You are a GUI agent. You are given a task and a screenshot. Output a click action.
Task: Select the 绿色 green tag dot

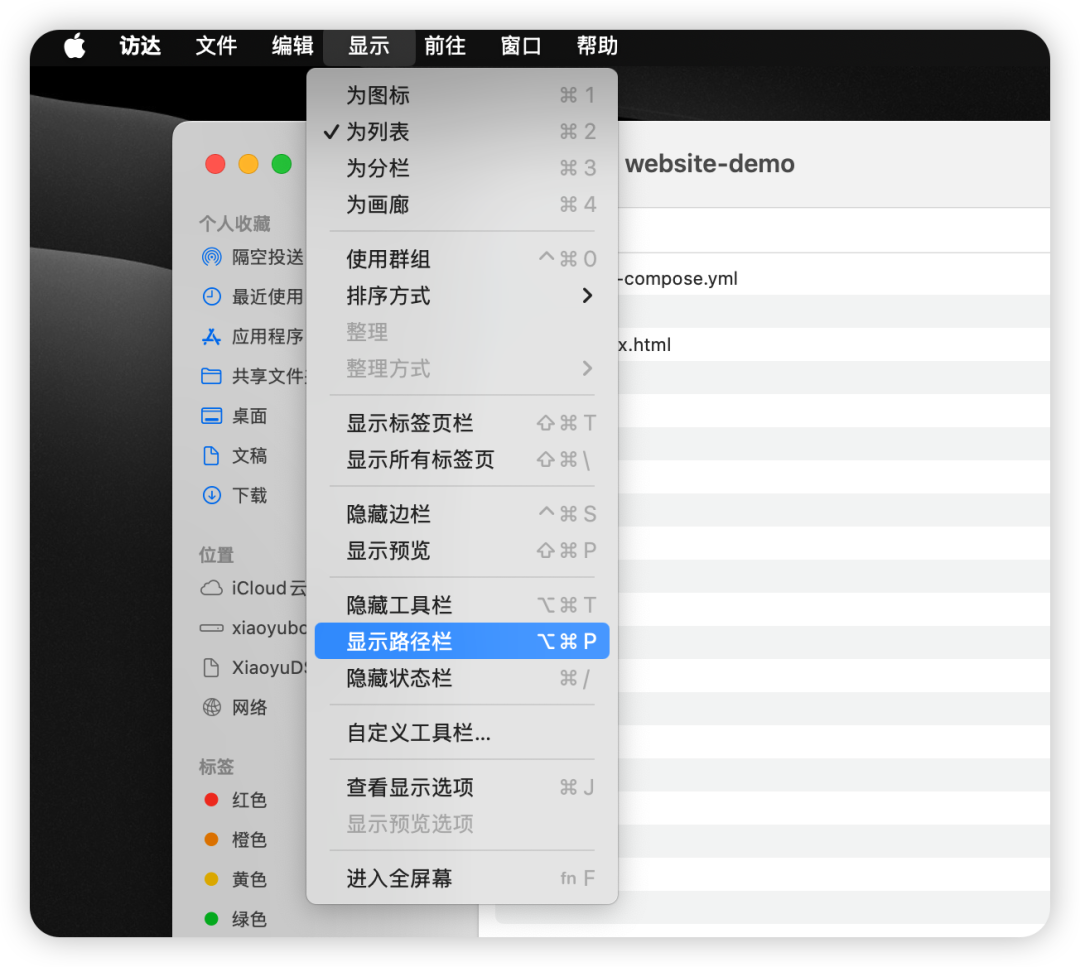pos(211,919)
